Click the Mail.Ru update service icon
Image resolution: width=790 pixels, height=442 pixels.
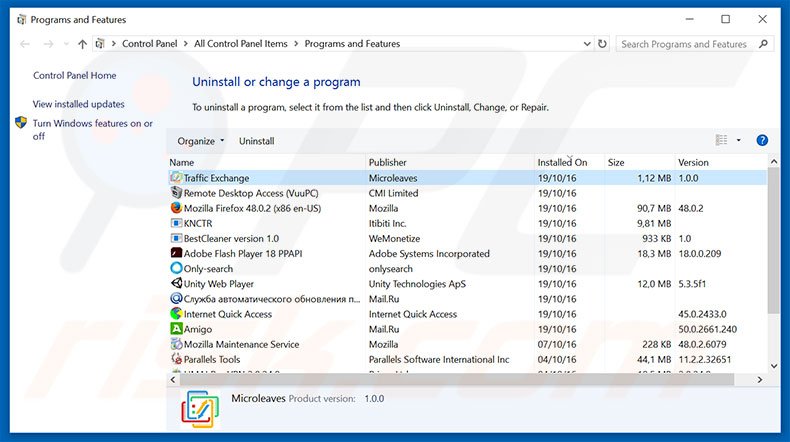176,298
